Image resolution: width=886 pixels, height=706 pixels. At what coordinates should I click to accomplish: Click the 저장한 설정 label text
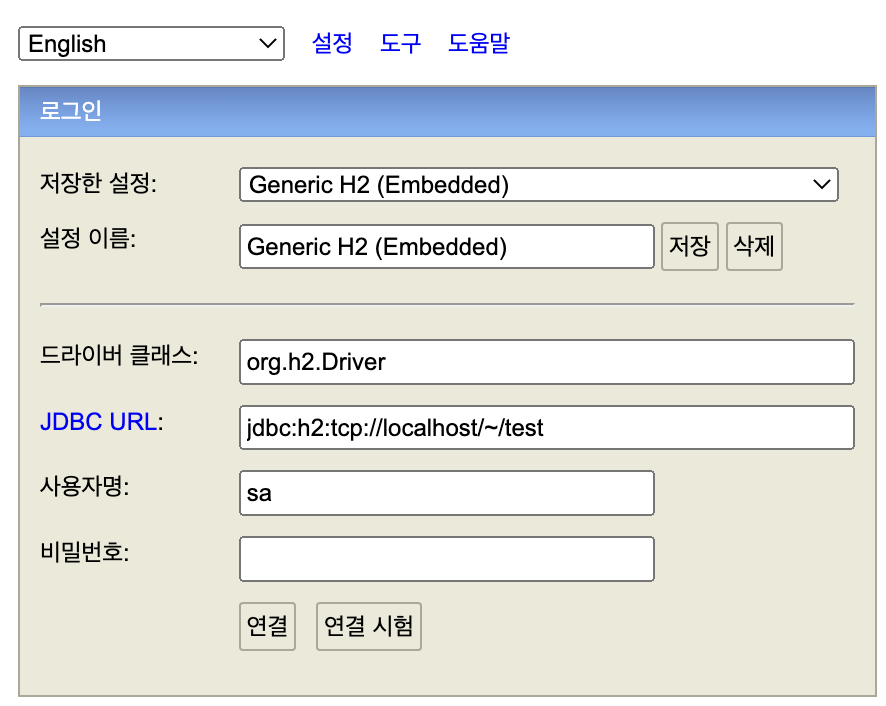(x=98, y=183)
